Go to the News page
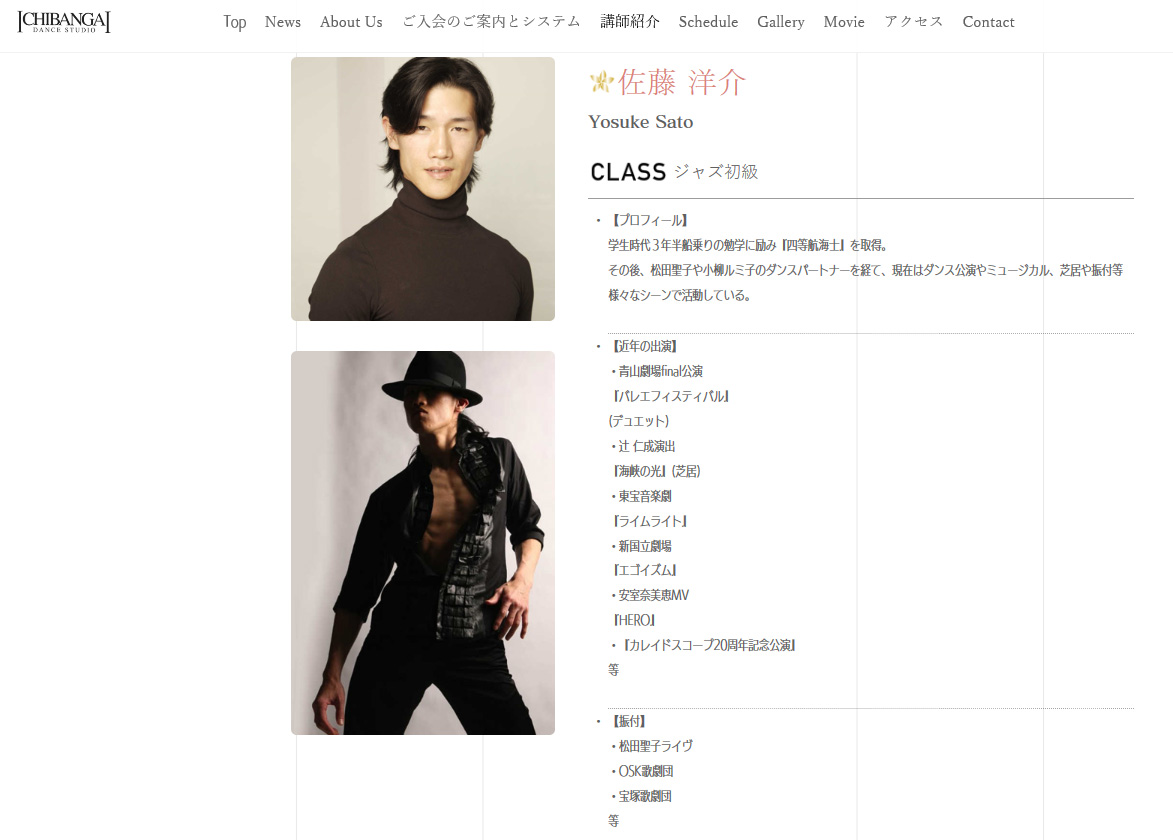The image size is (1173, 840). [x=283, y=22]
